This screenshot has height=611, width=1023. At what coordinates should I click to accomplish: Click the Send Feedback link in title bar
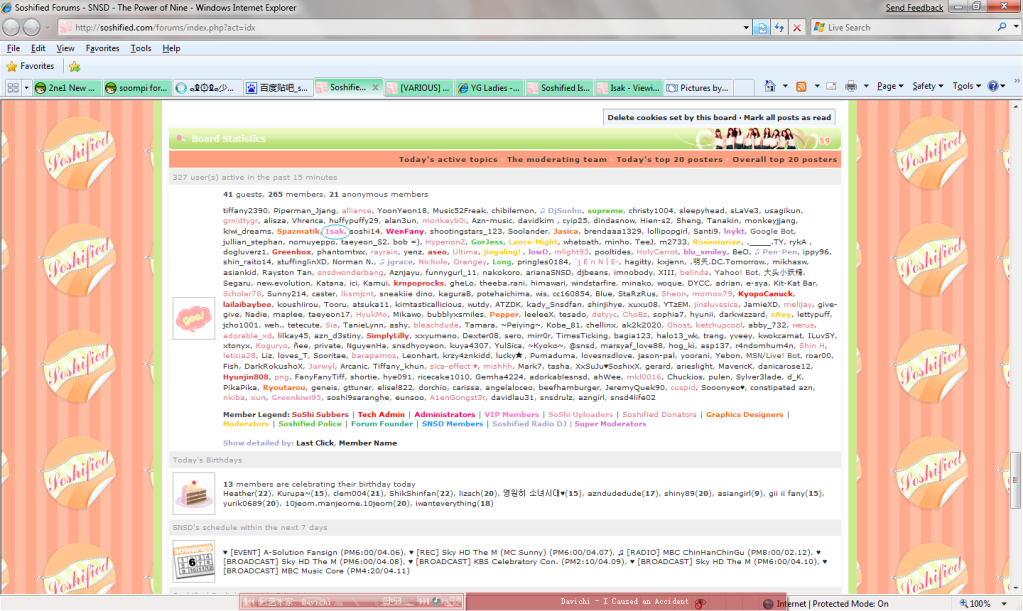point(914,8)
